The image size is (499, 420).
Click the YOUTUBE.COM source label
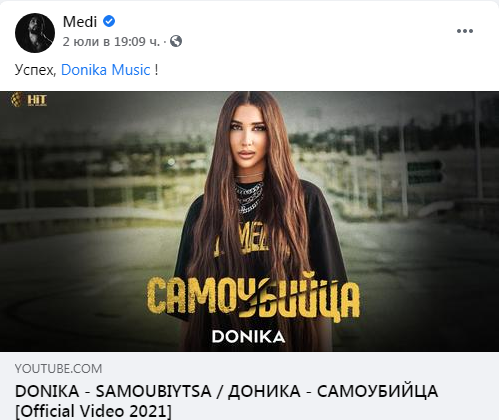click(x=58, y=369)
